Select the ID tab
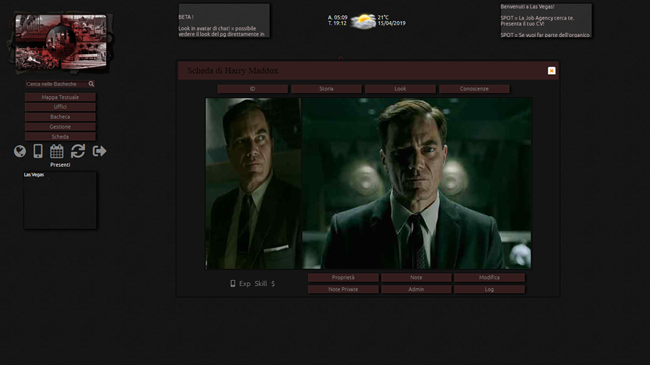 click(252, 89)
